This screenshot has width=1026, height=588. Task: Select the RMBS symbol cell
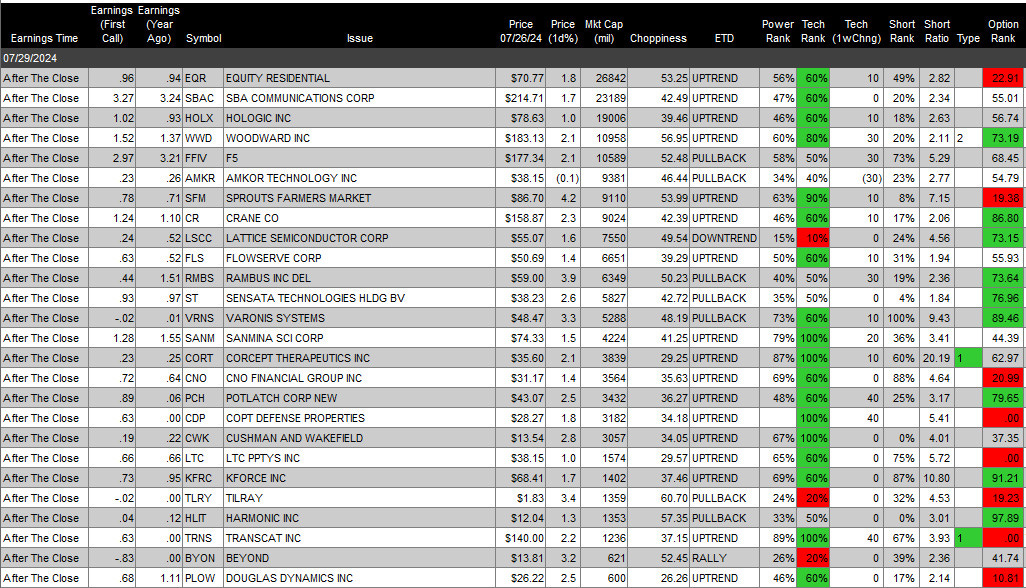203,278
